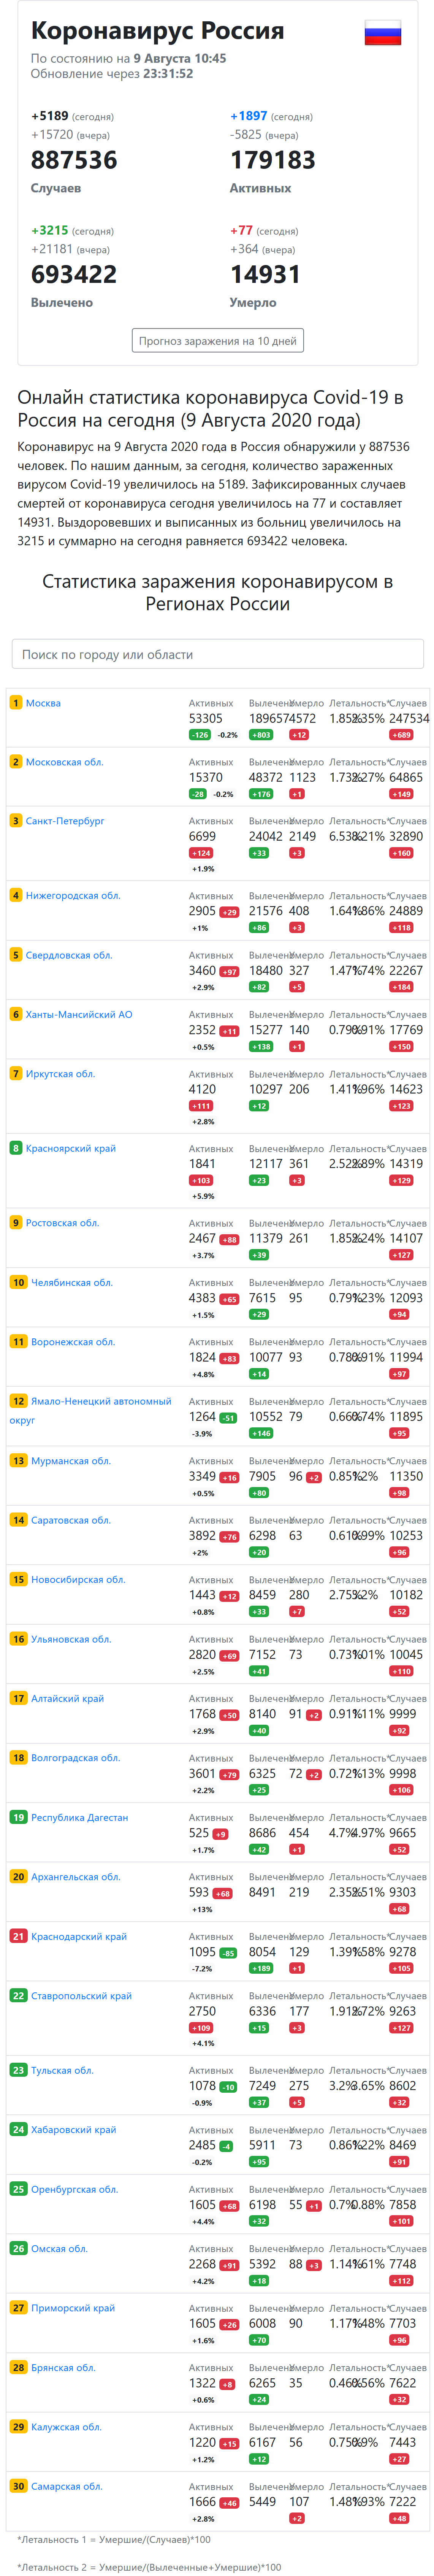Open the Саратовская обл. link
The width and height of the screenshot is (434, 2576).
(x=71, y=1520)
